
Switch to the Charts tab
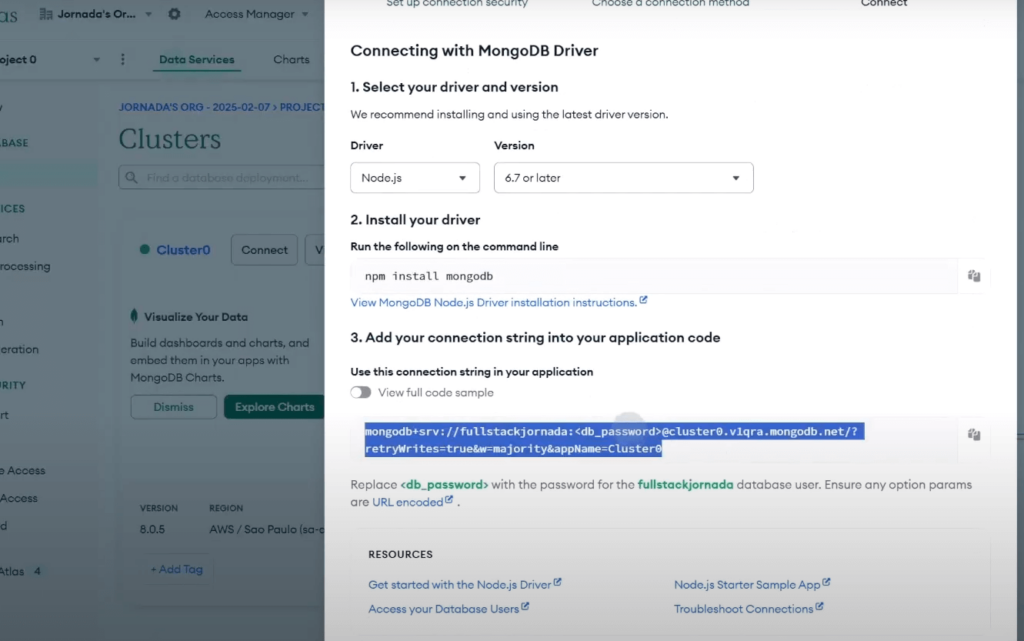point(291,60)
